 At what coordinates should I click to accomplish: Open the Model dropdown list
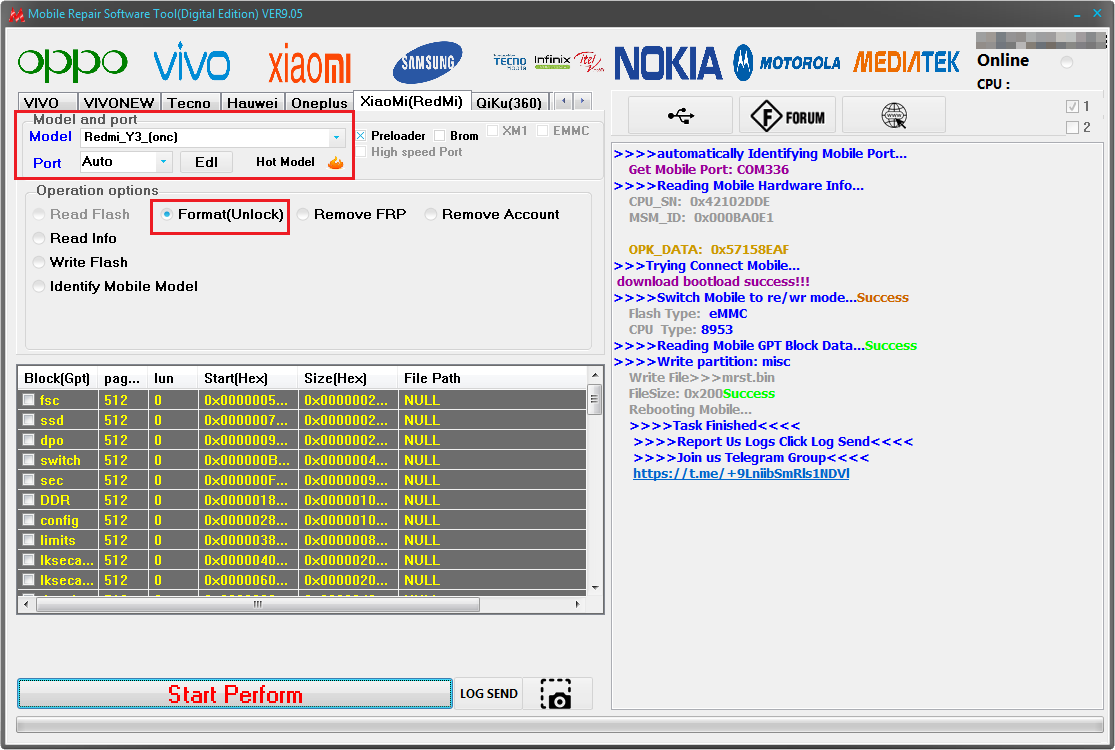tap(336, 137)
